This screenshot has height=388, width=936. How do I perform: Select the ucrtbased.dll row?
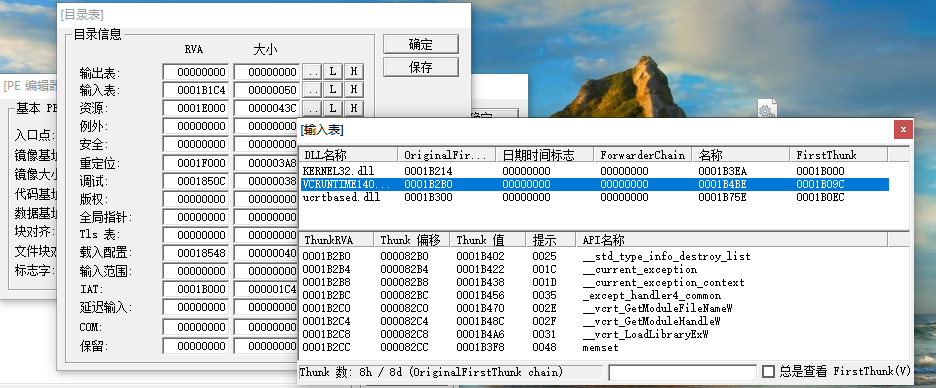(595, 197)
